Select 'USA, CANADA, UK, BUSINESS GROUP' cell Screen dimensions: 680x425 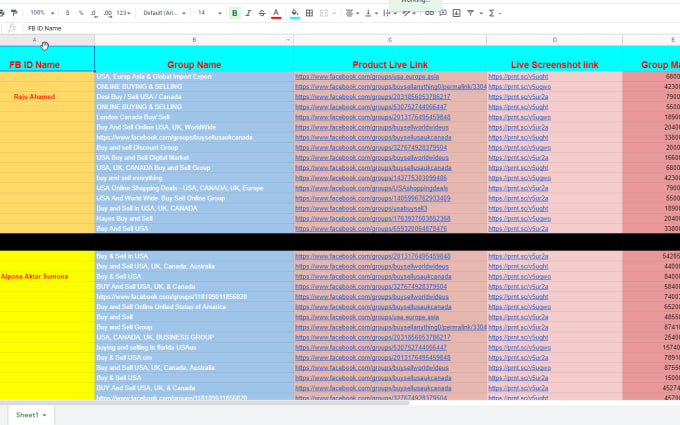pos(194,337)
